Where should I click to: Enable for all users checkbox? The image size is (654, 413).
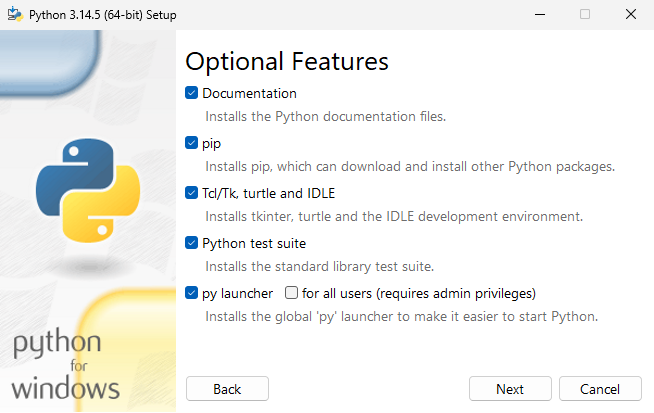(x=291, y=293)
